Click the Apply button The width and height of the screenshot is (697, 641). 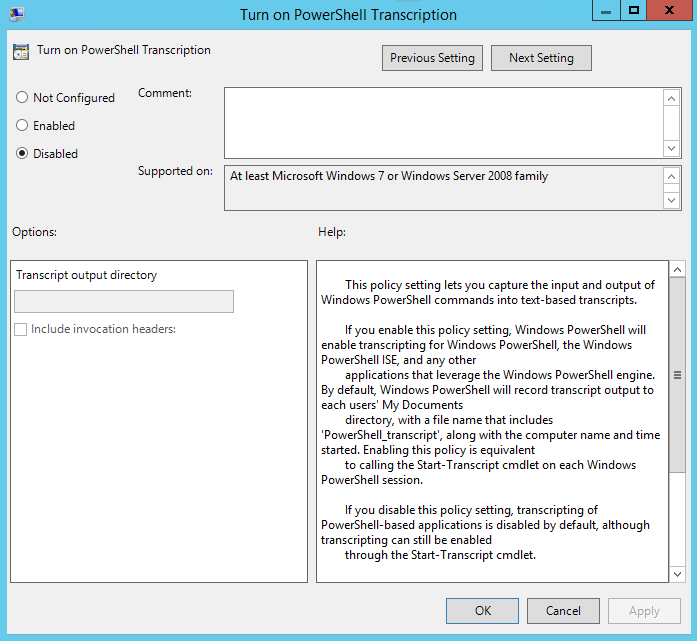click(644, 611)
